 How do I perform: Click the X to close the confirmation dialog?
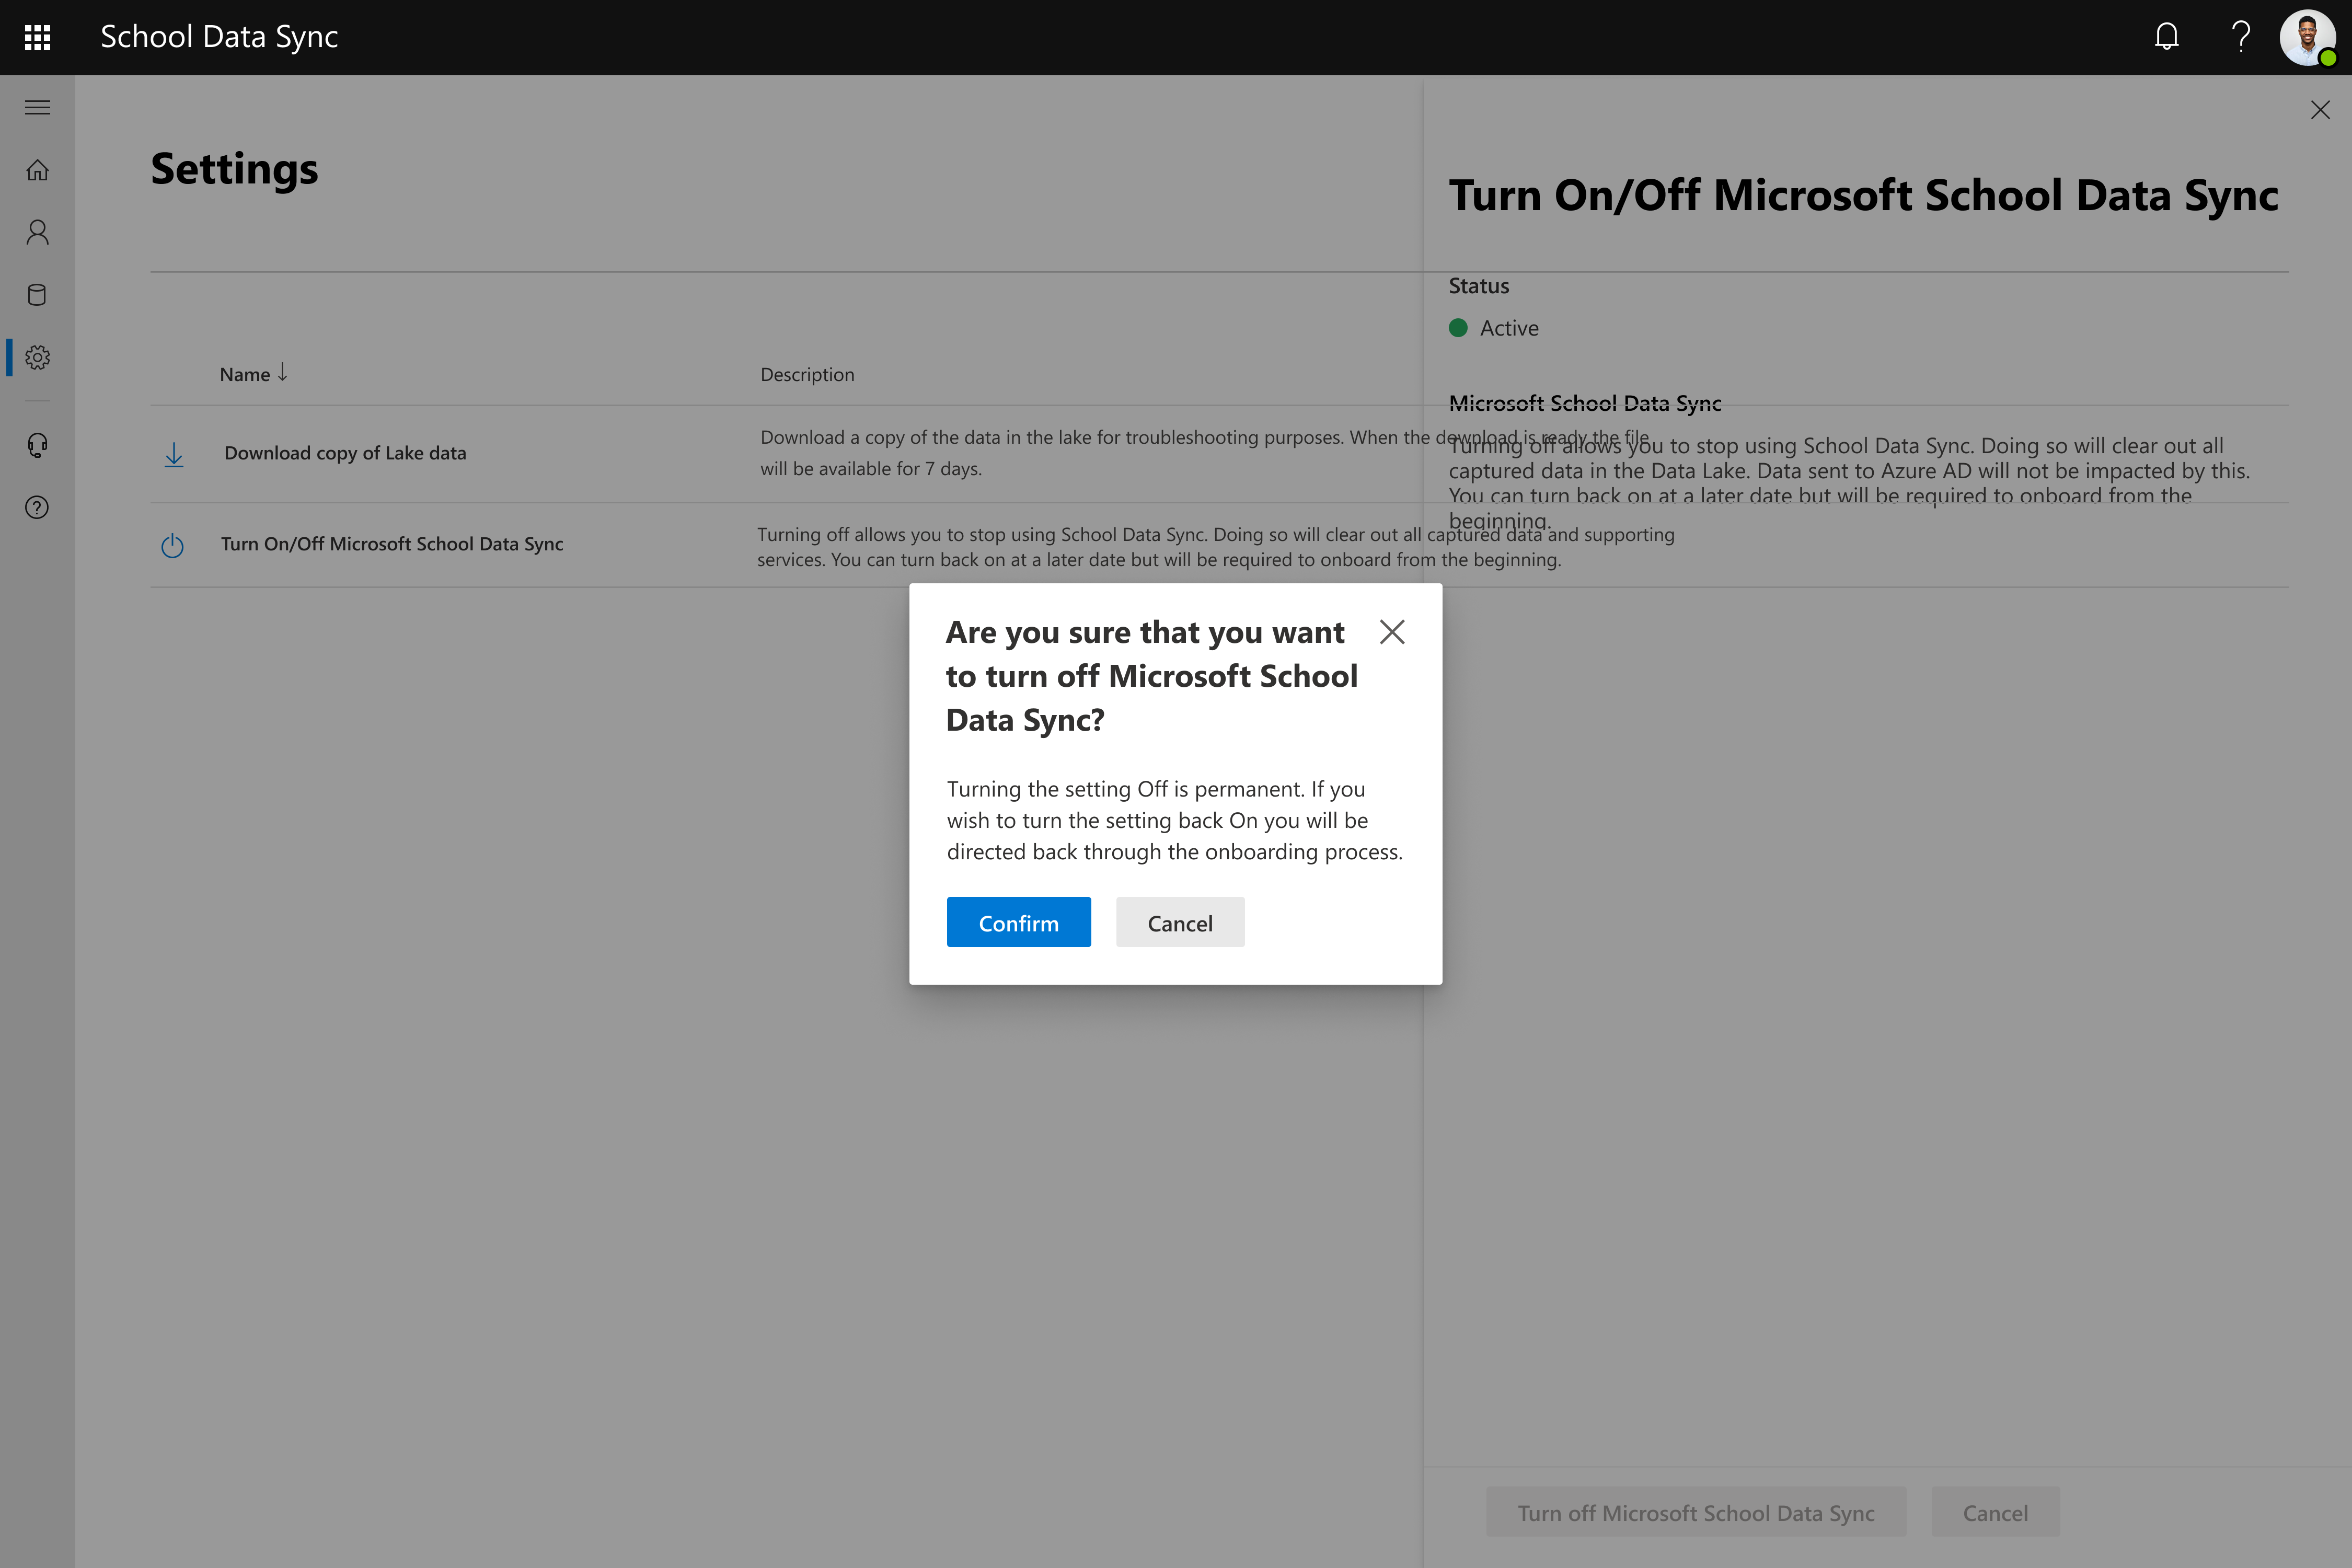(1391, 632)
